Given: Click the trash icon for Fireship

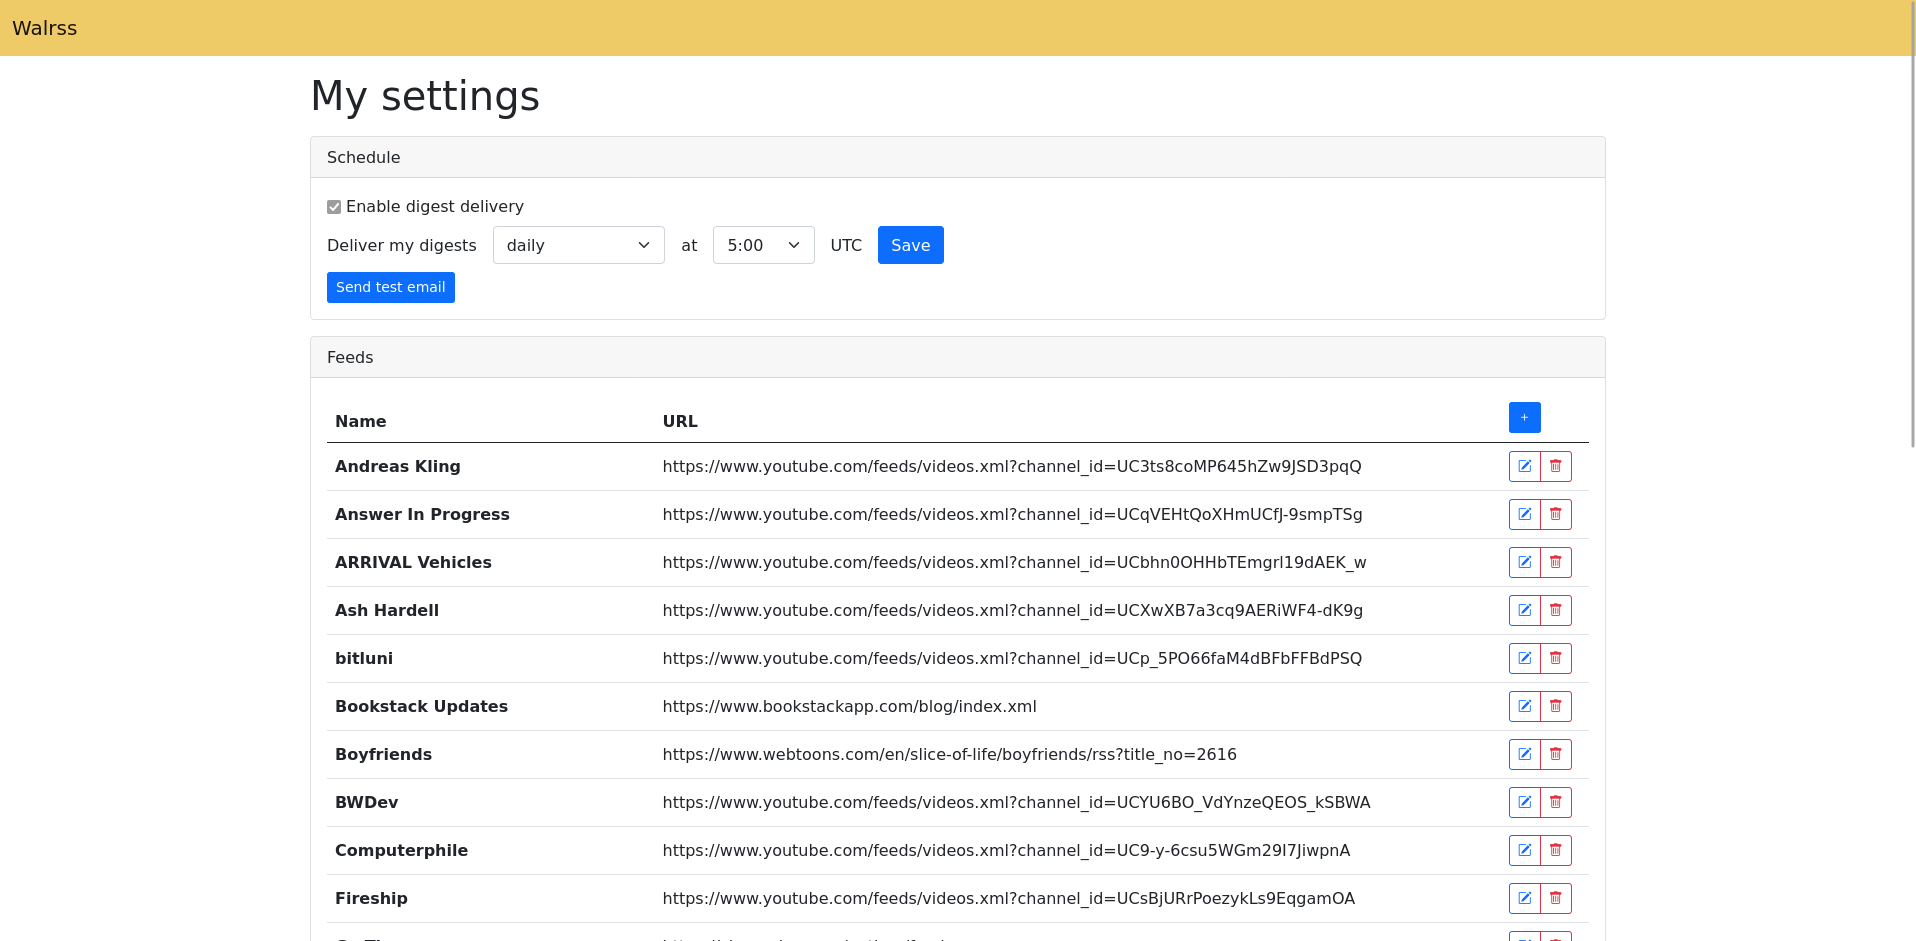Looking at the screenshot, I should click(x=1556, y=898).
